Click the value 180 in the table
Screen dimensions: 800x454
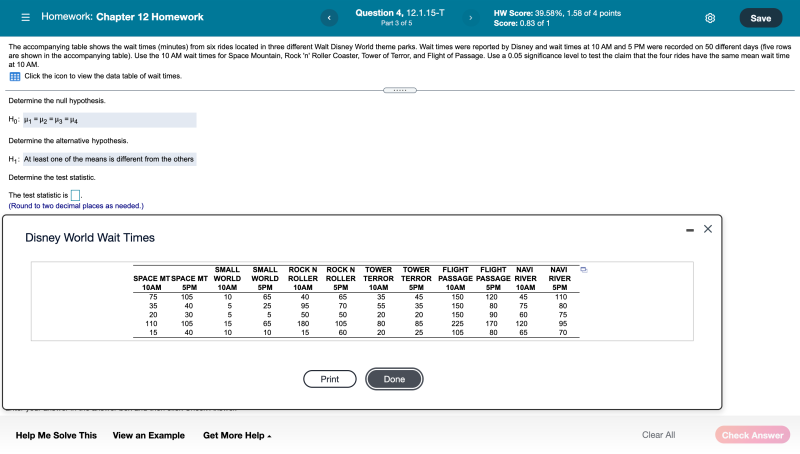[x=303, y=323]
